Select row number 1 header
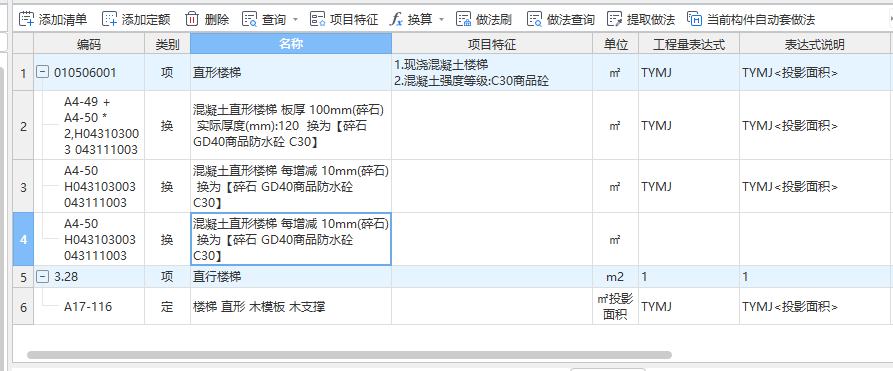 [23, 73]
